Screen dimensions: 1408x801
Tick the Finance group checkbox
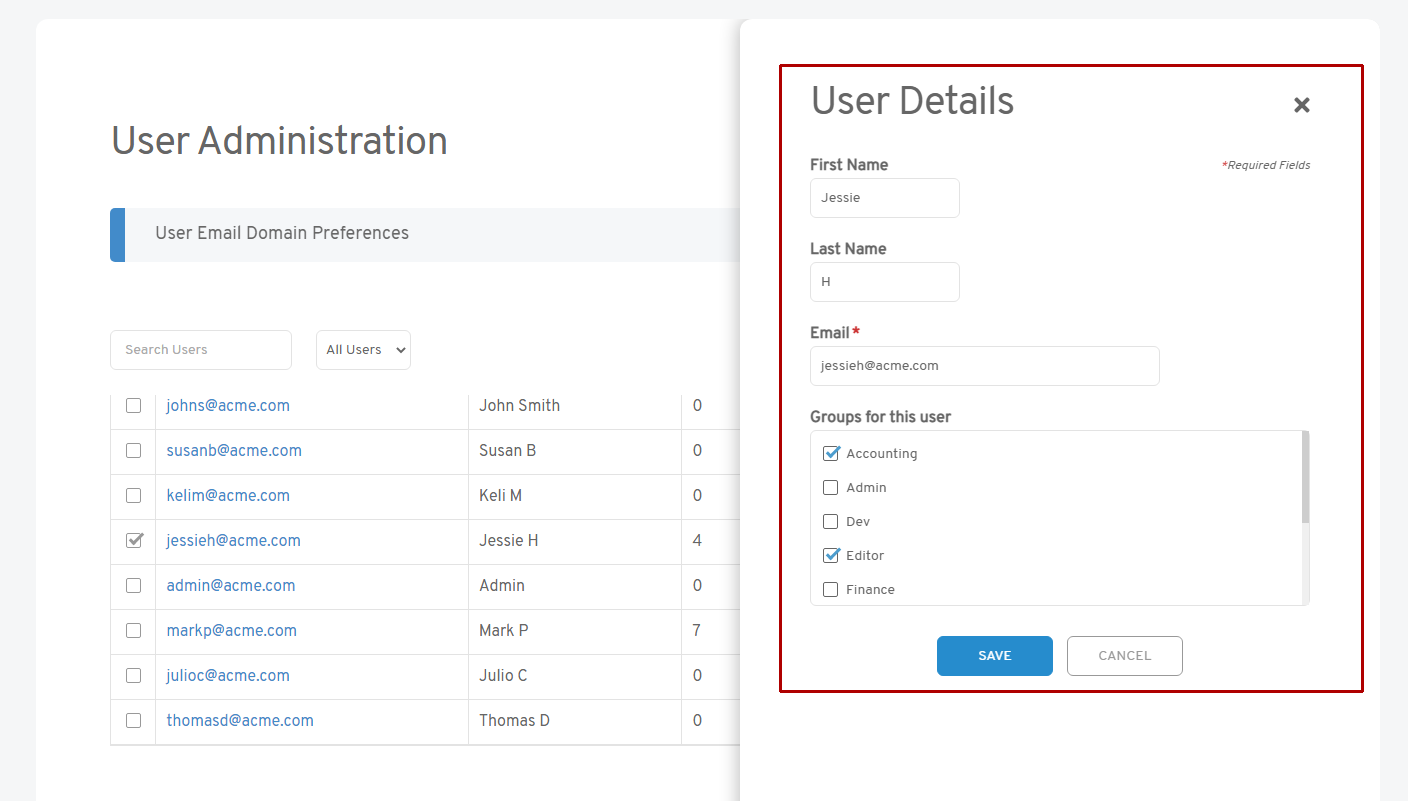(x=830, y=590)
